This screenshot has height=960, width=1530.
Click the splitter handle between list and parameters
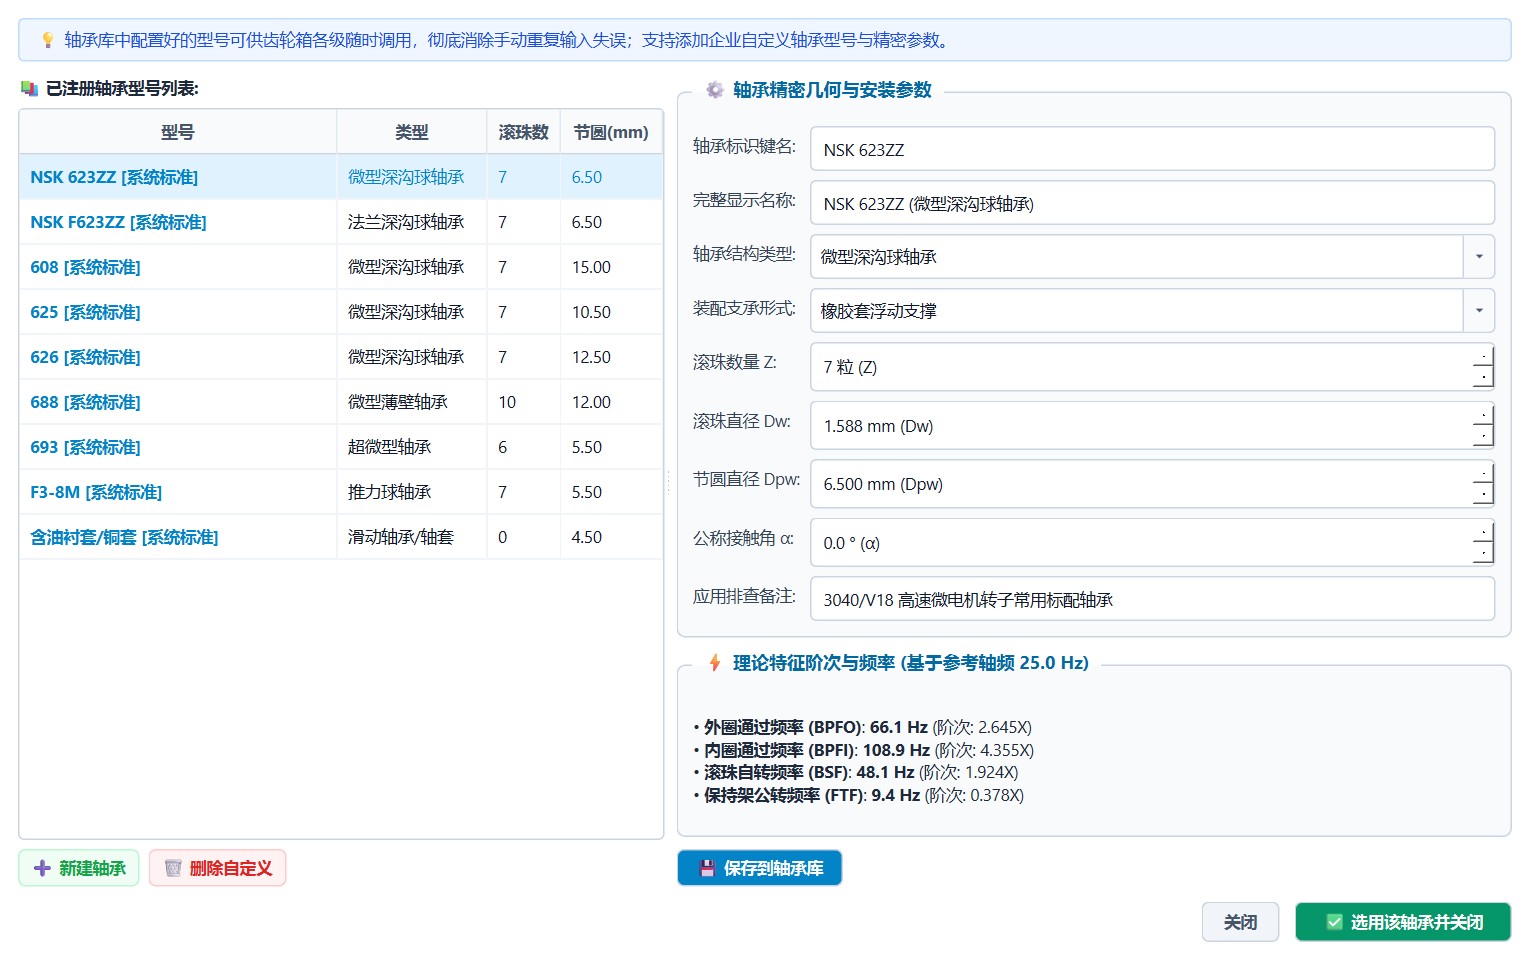point(669,483)
